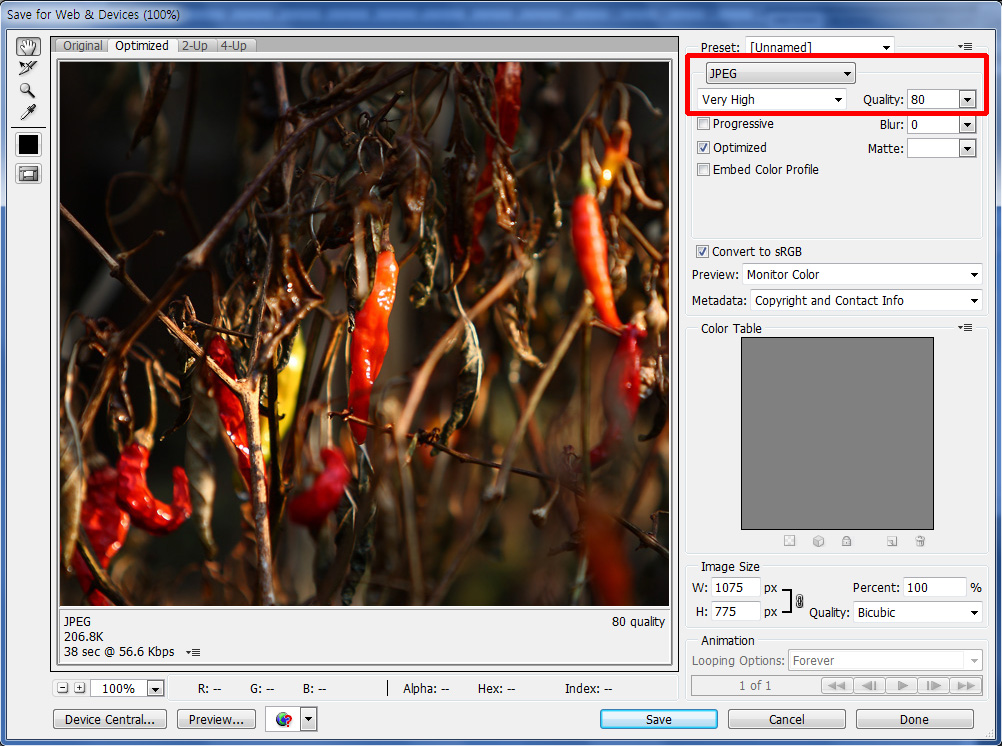The height and width of the screenshot is (746, 1002).
Task: Uncheck the Optimized checkbox
Action: coord(704,147)
